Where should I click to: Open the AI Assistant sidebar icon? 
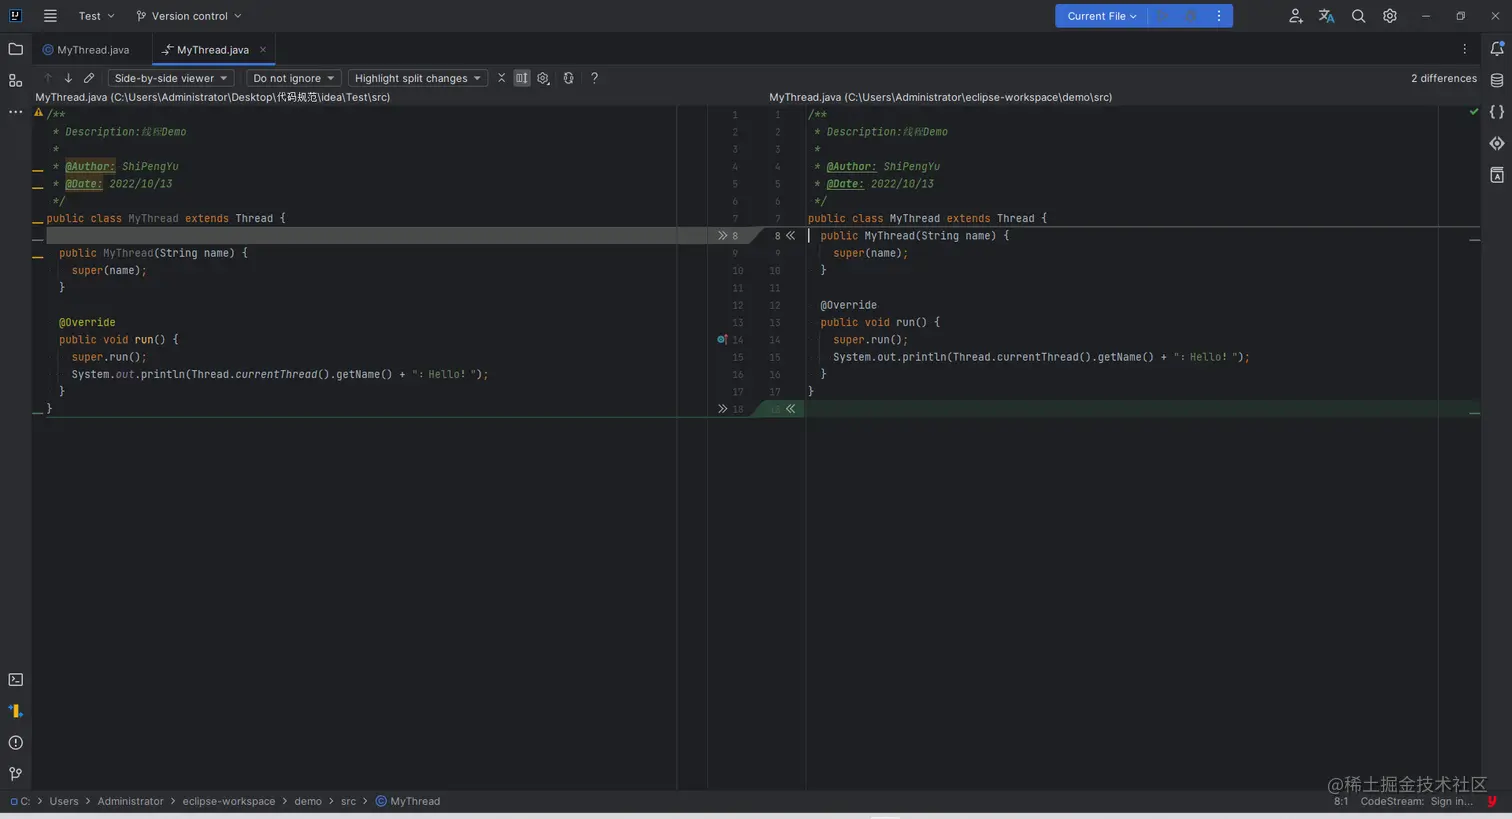point(1497,143)
